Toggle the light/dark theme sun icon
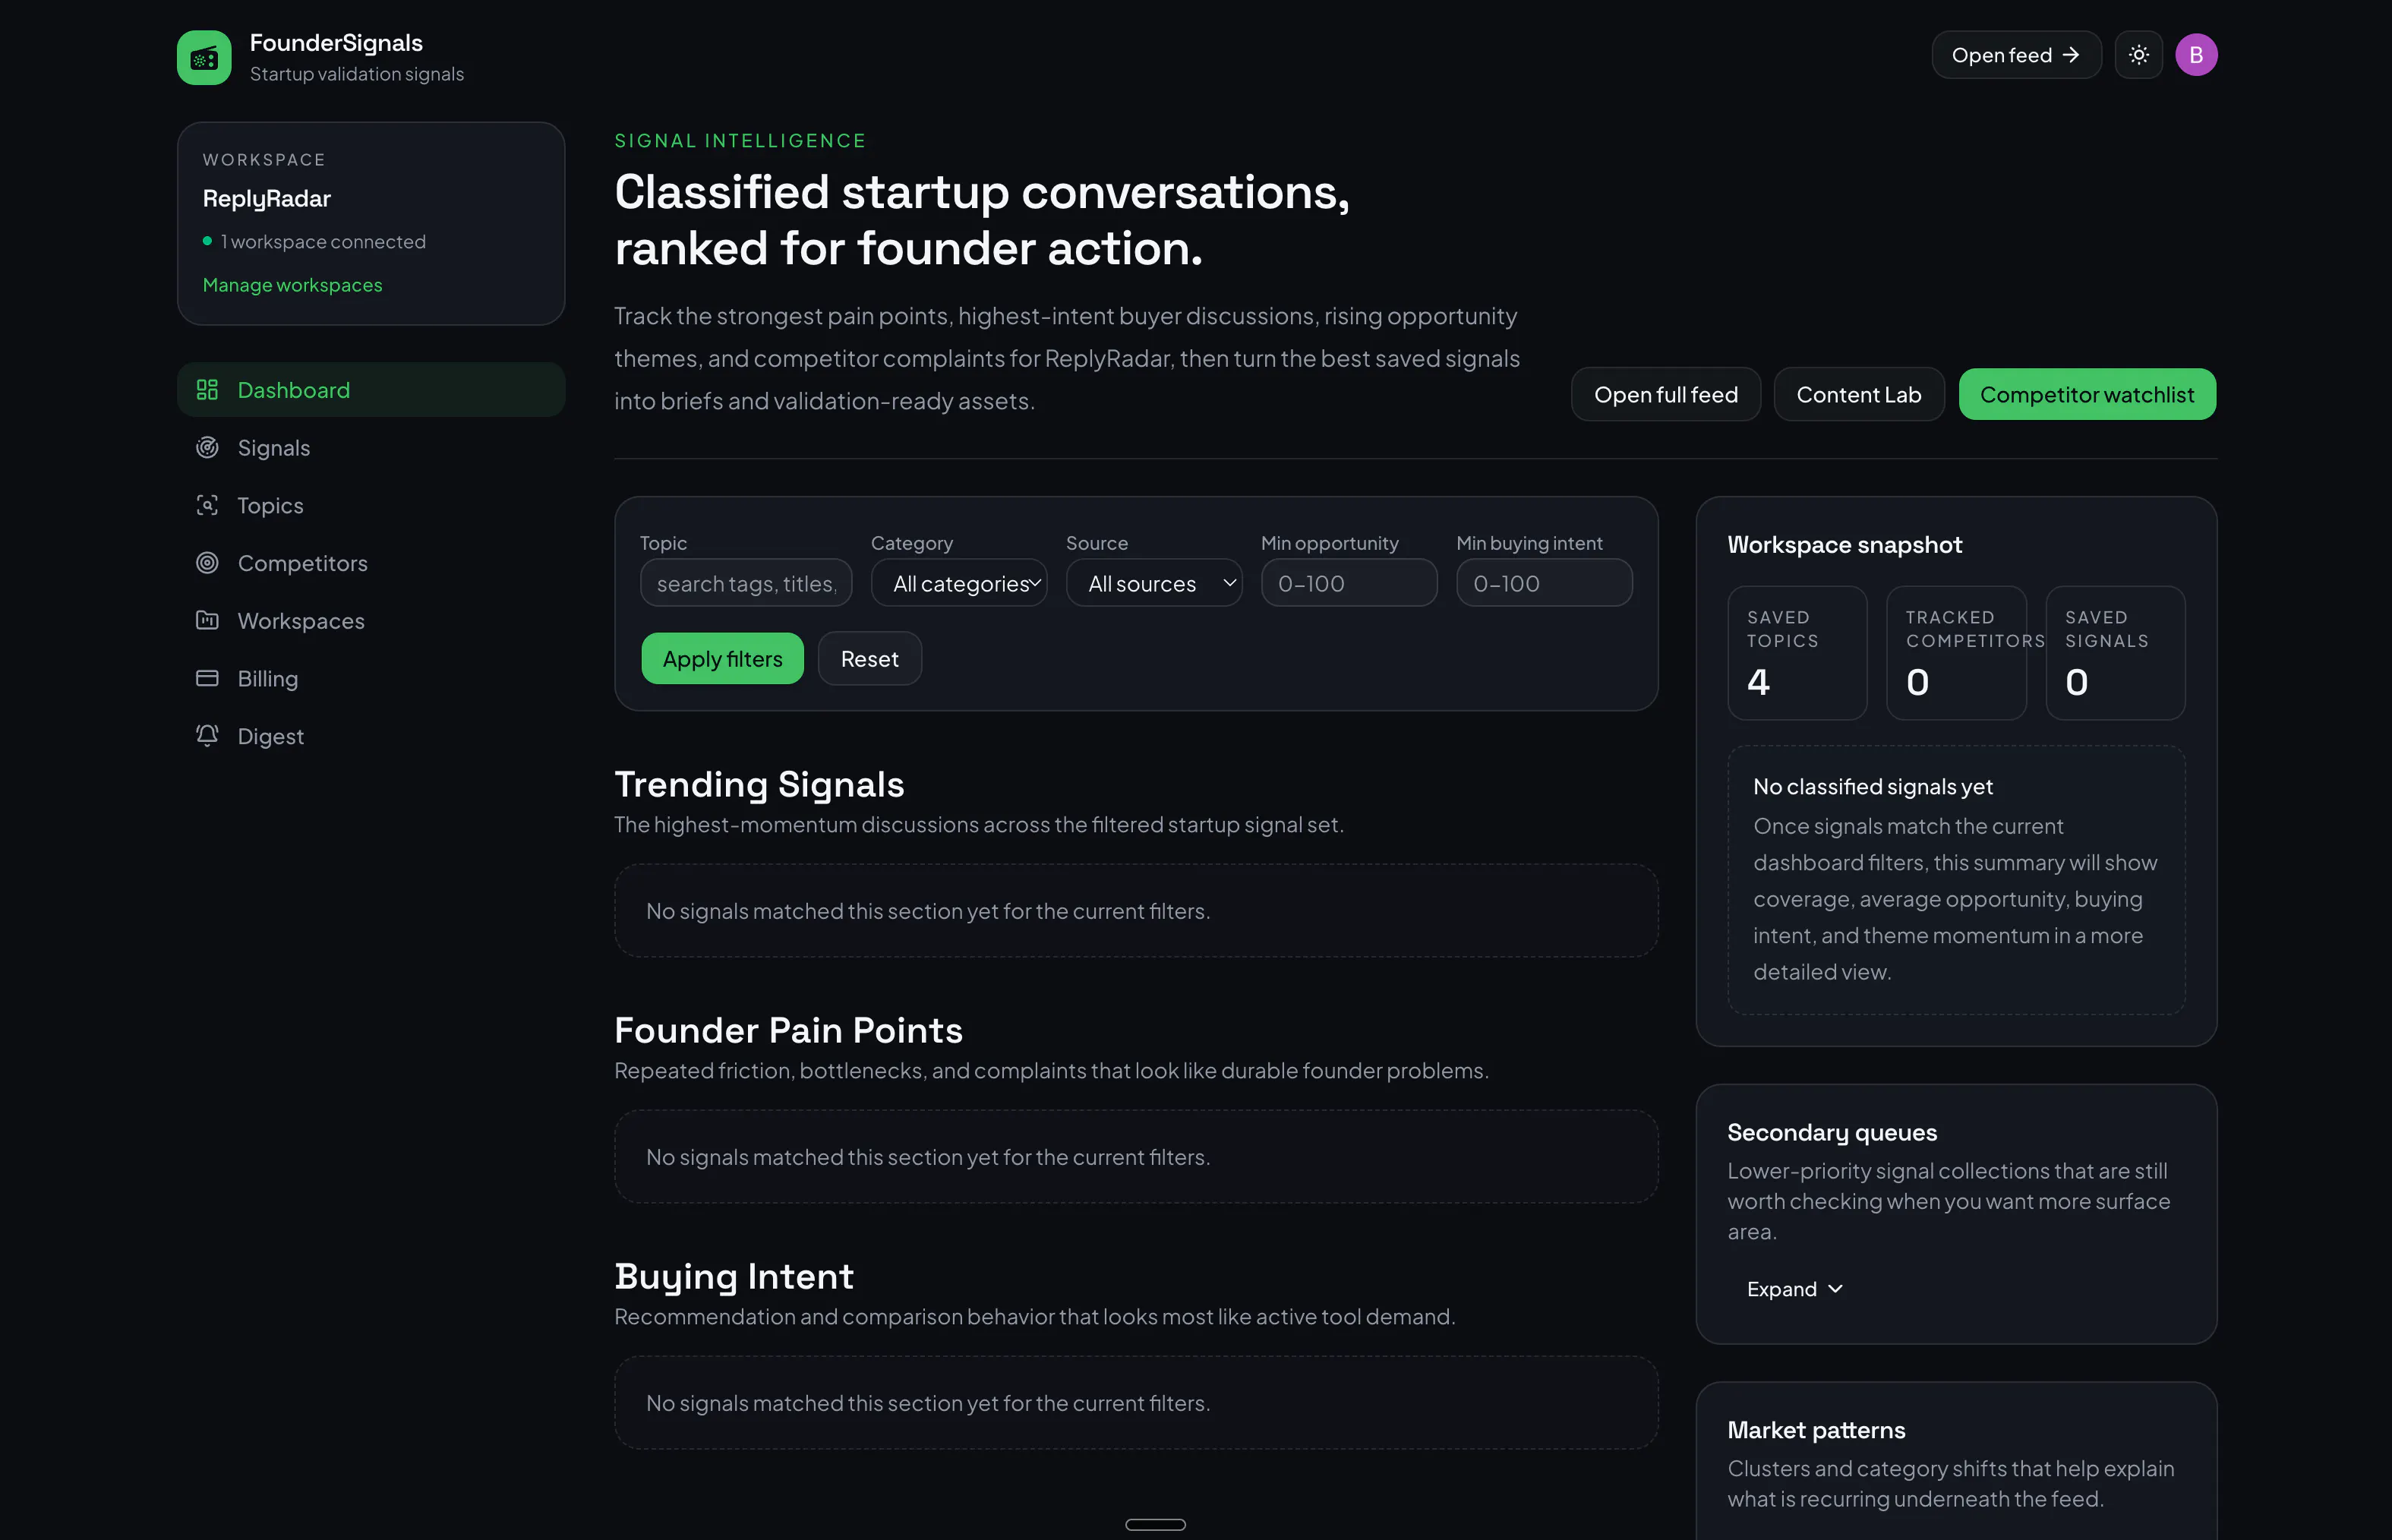The width and height of the screenshot is (2392, 1540). coord(2138,55)
